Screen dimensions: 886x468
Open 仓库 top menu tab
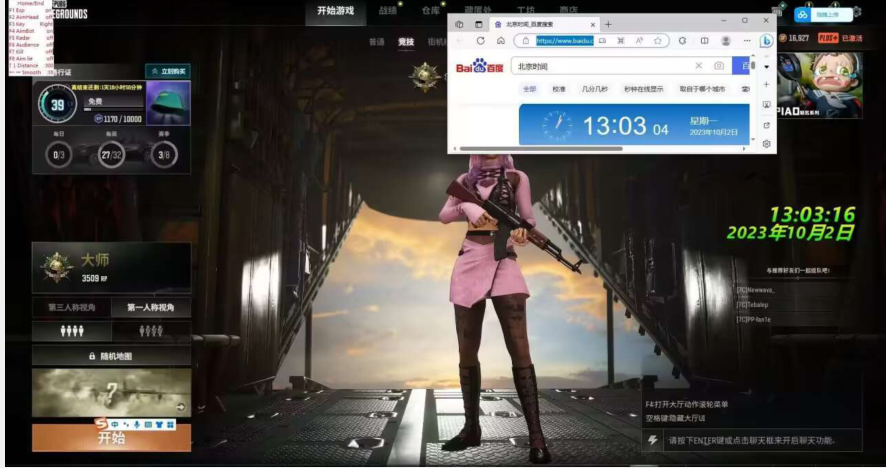431,11
